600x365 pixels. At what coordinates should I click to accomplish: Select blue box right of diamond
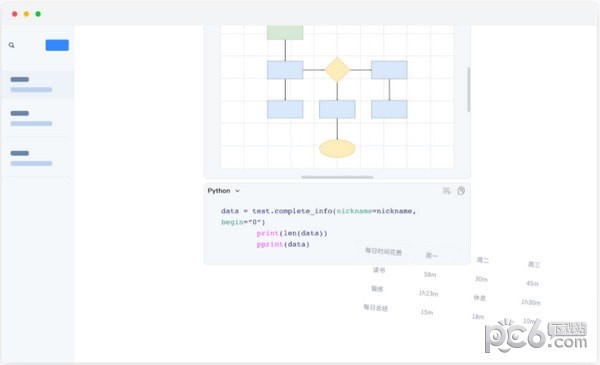[x=389, y=70]
